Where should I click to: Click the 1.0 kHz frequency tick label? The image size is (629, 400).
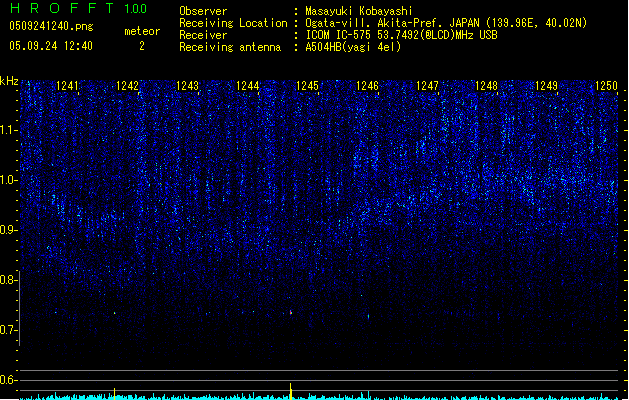click(x=8, y=180)
